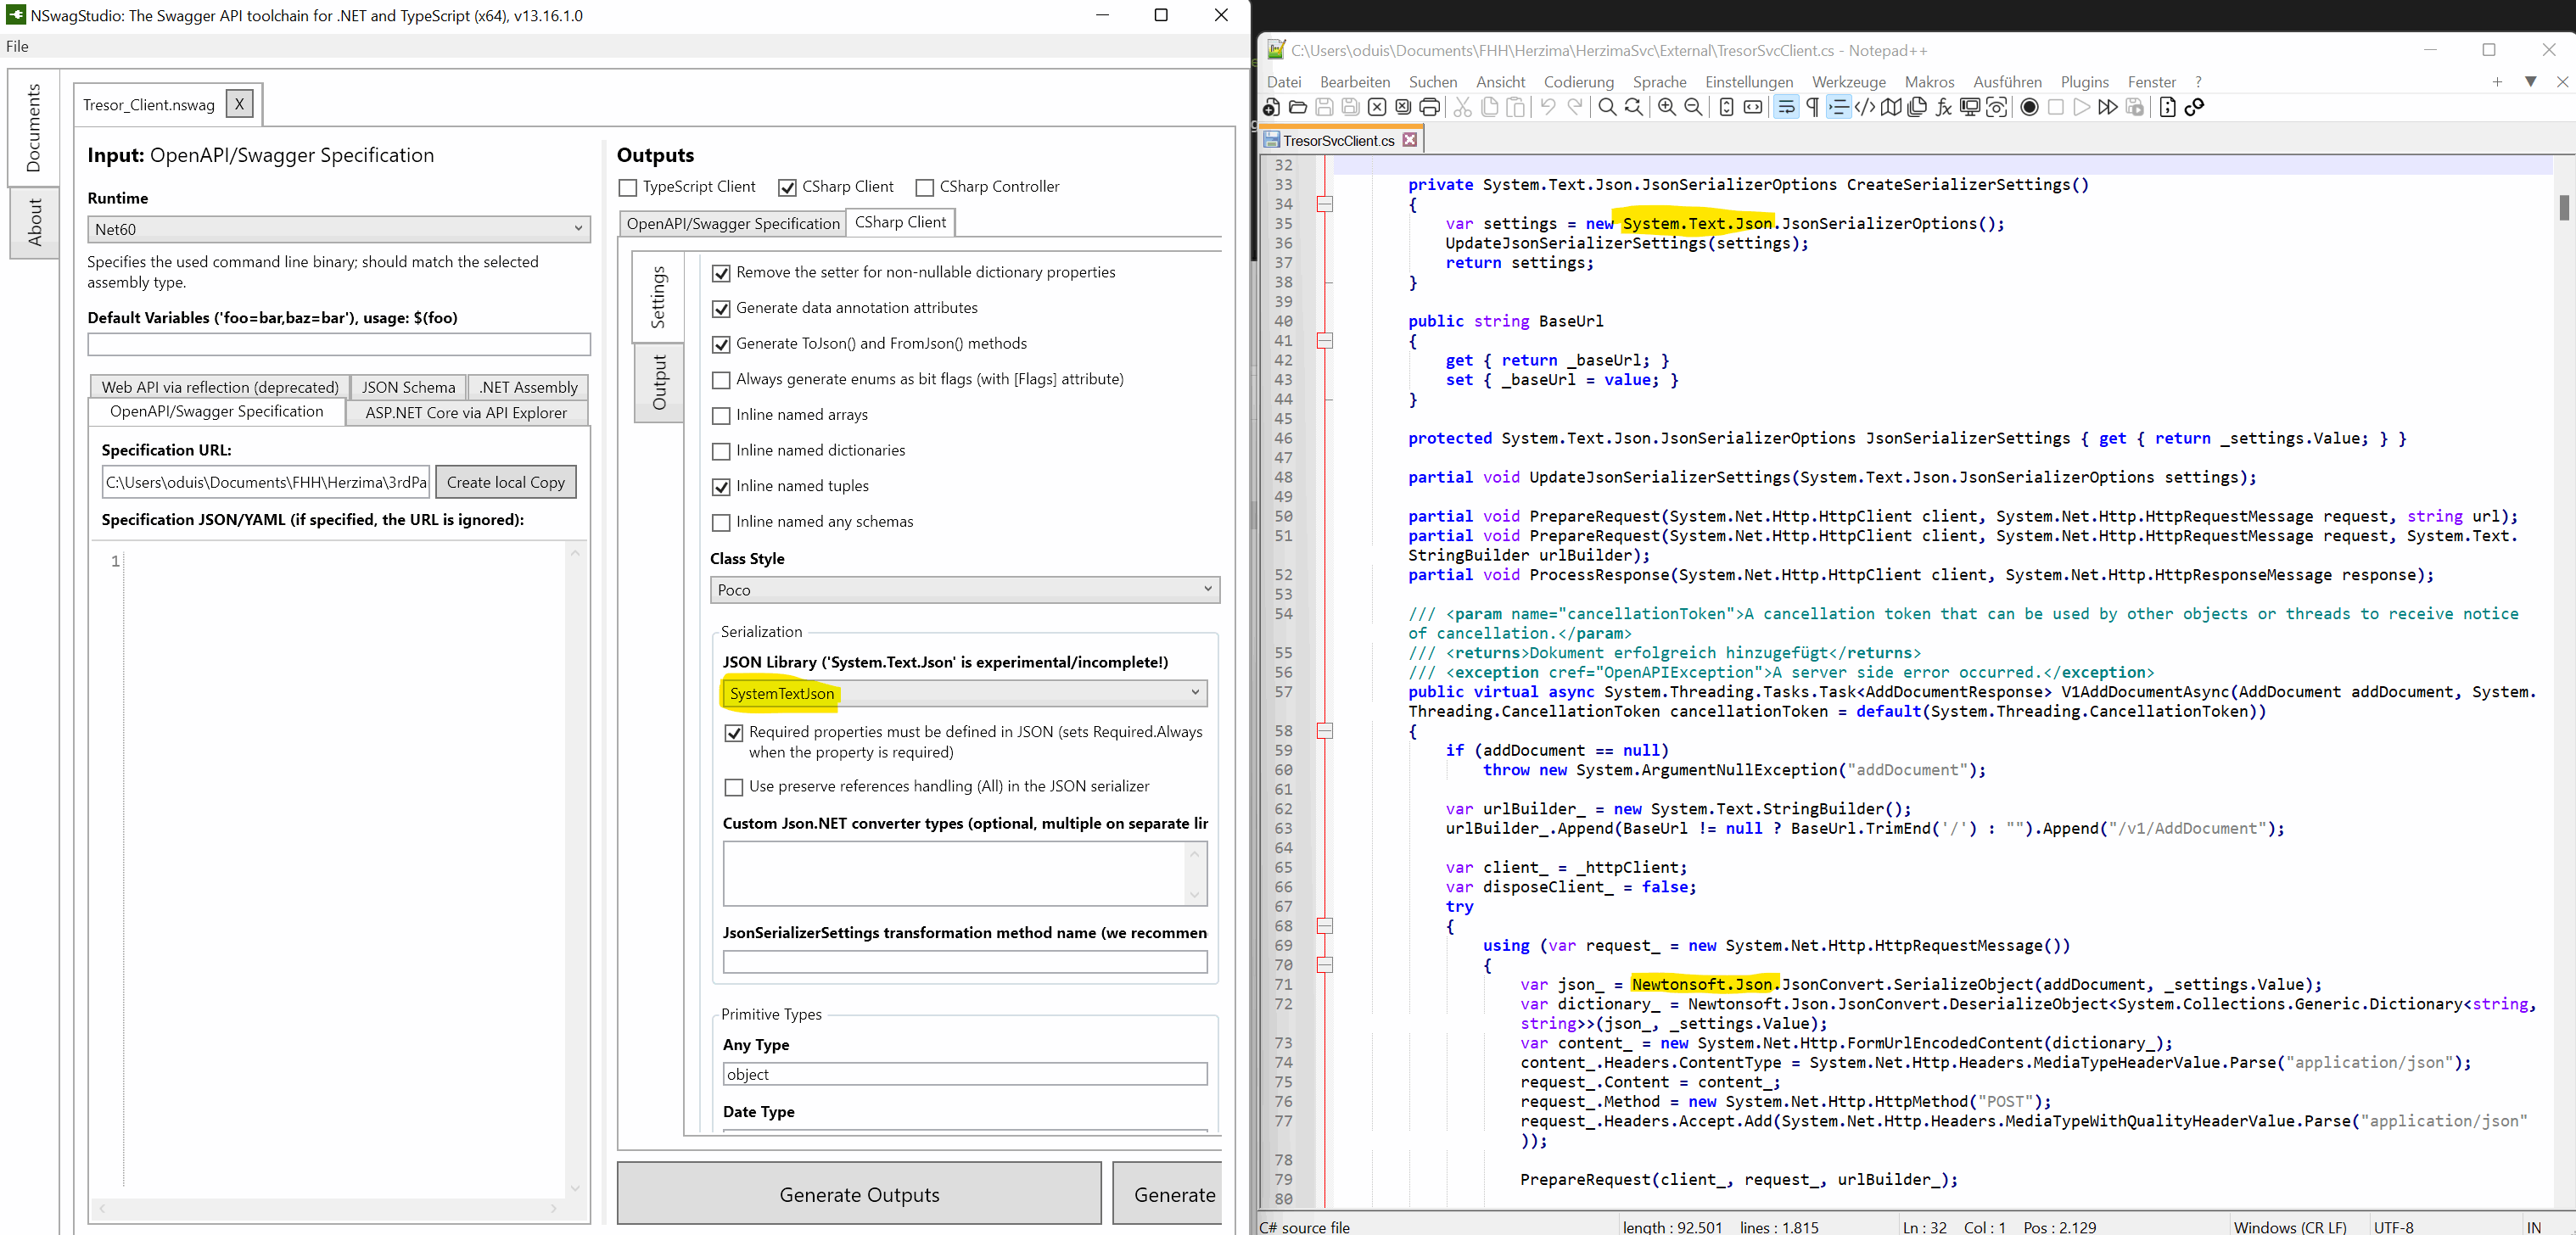
Task: Zoom in on the code using the magnifier-plus icon
Action: pyautogui.click(x=1666, y=107)
